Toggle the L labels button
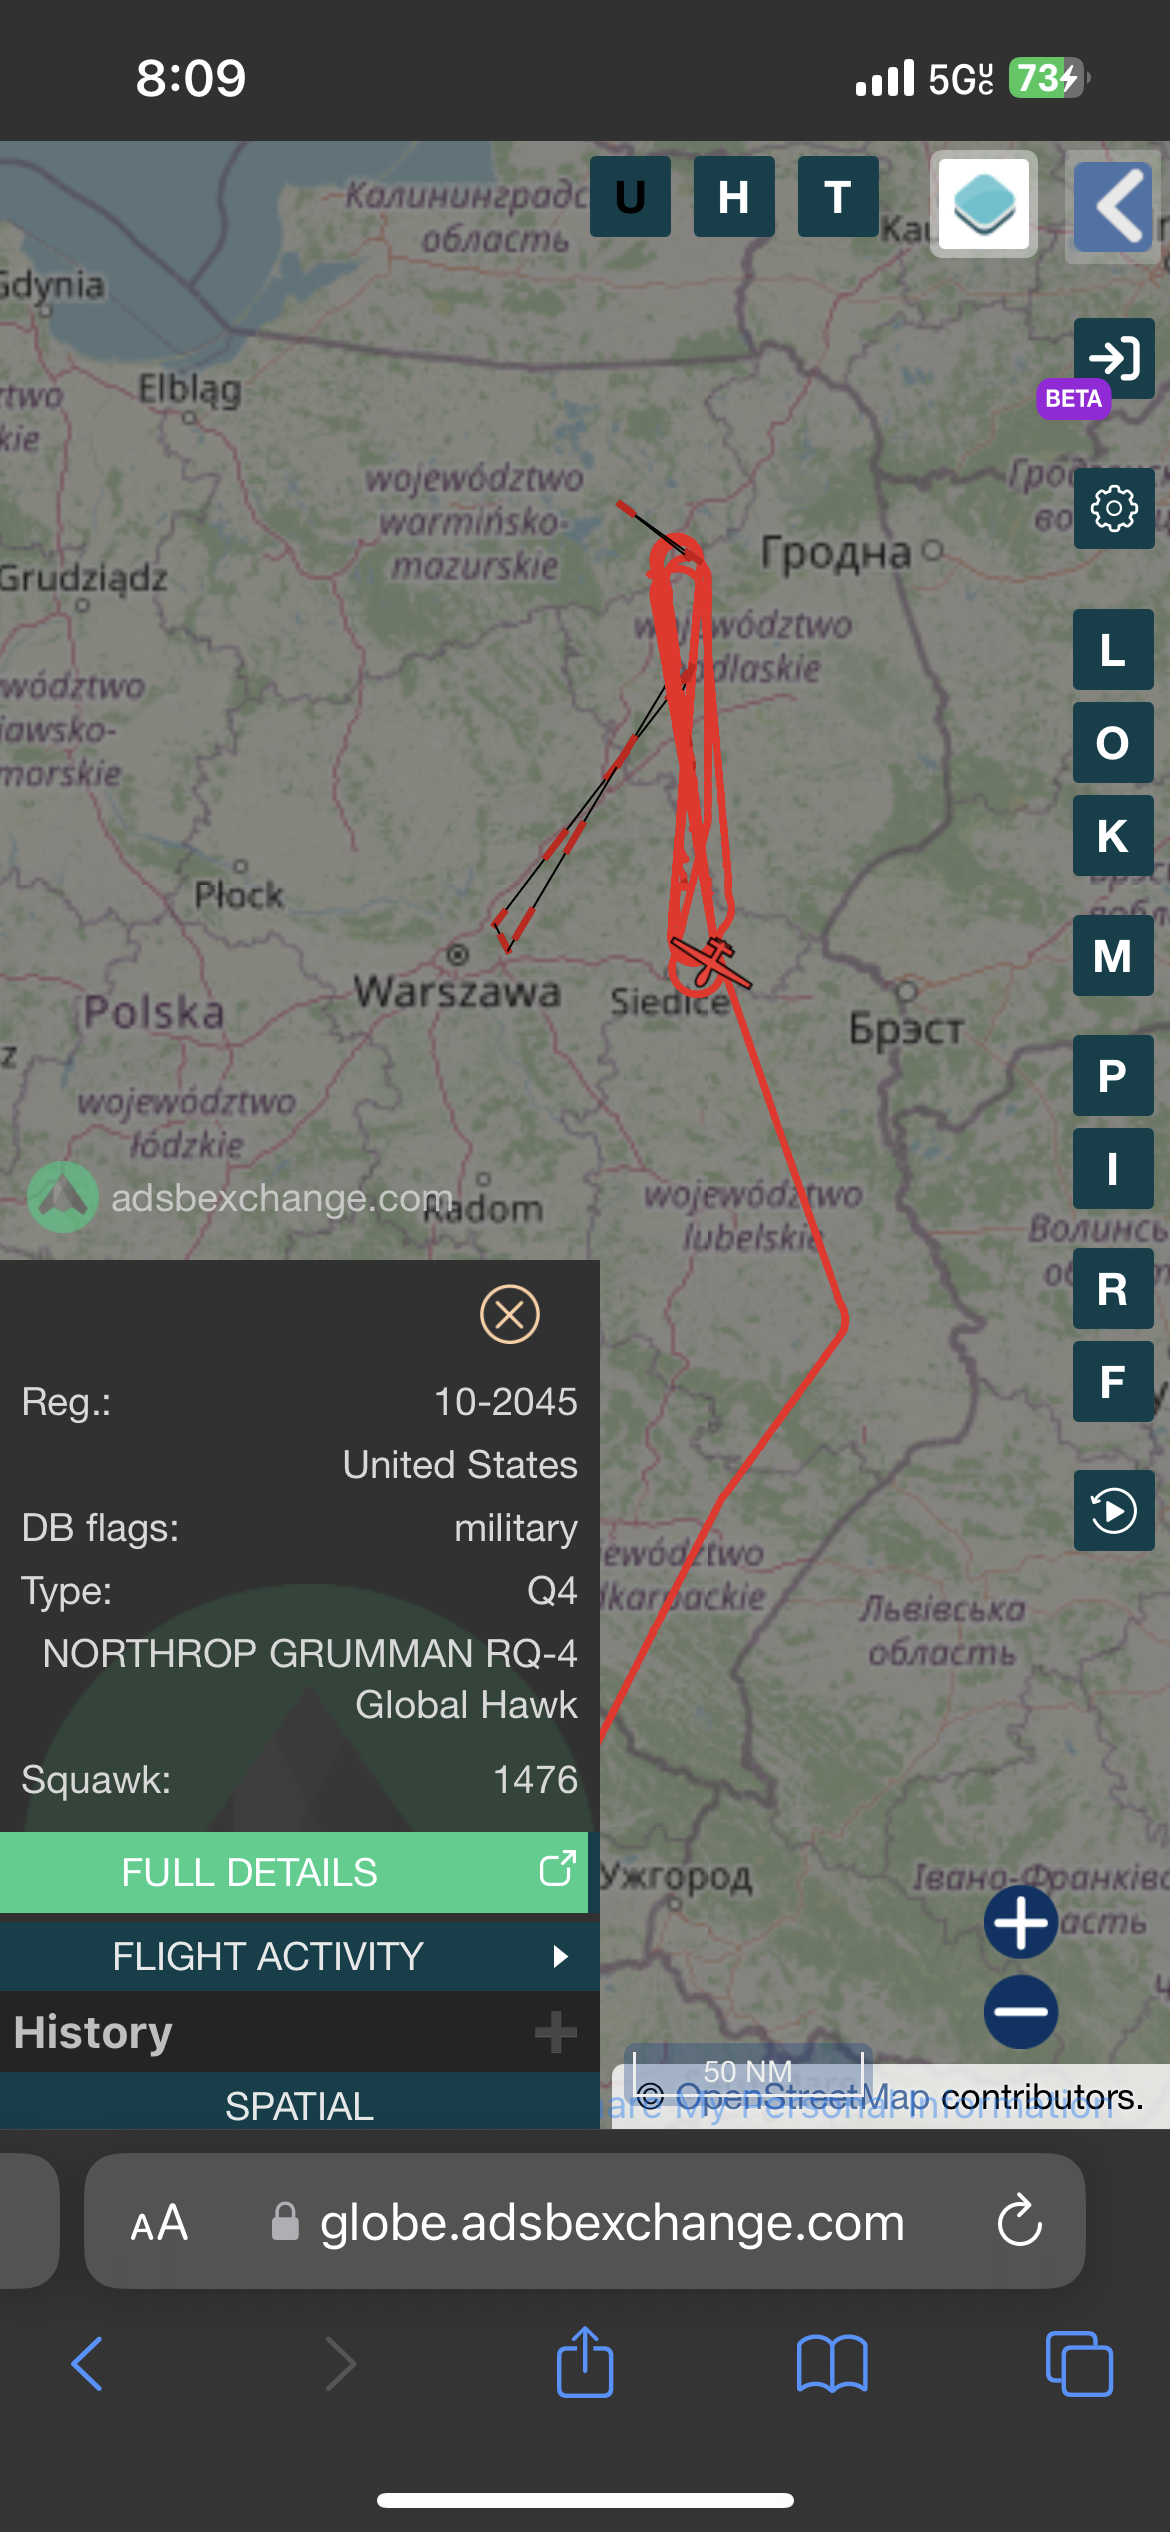Screen dimensions: 1170x2532 tap(1113, 650)
